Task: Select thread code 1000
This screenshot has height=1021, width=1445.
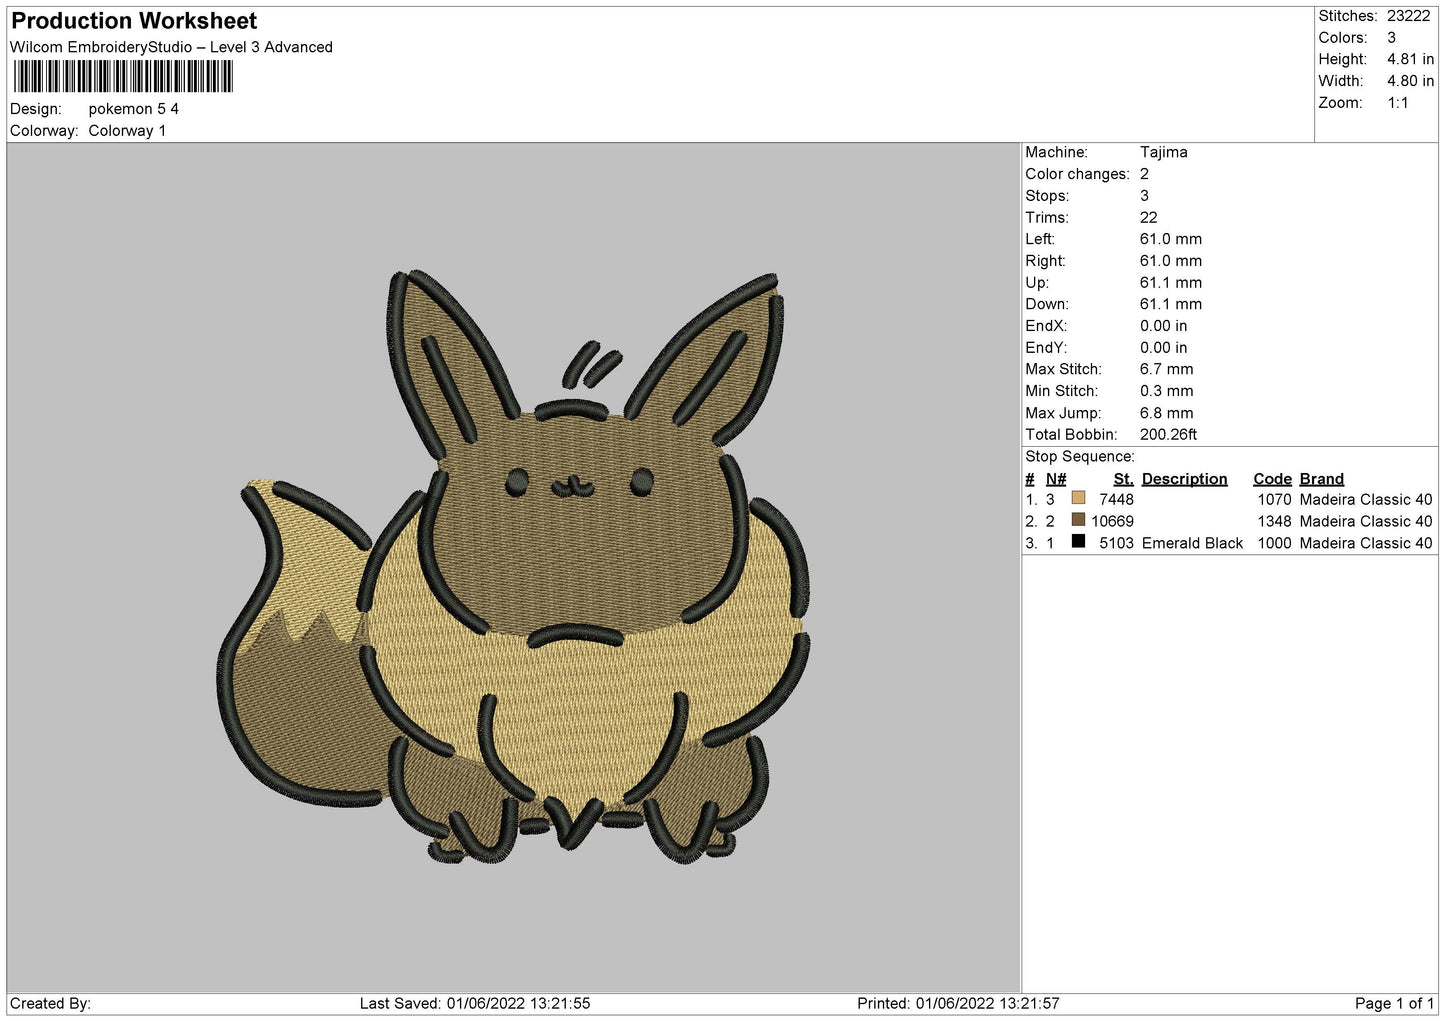Action: pos(1274,543)
